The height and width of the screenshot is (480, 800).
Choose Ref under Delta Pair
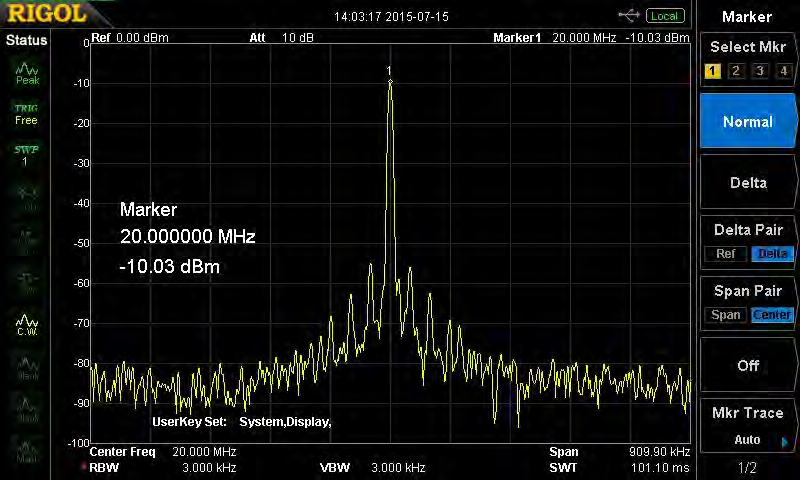(726, 254)
